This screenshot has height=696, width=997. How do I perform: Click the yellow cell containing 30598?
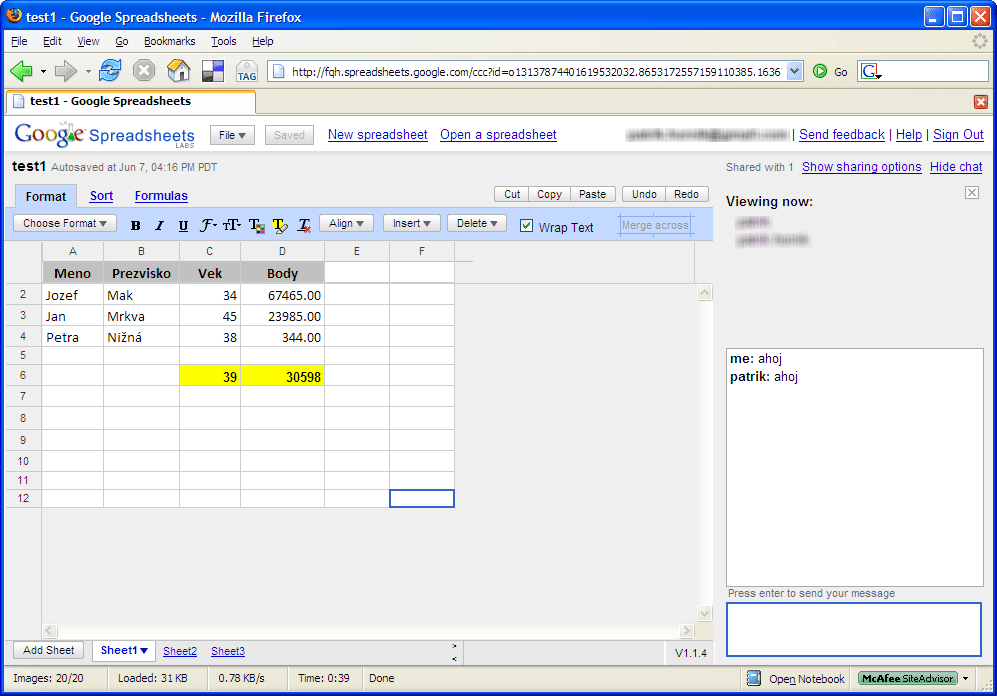click(x=282, y=376)
